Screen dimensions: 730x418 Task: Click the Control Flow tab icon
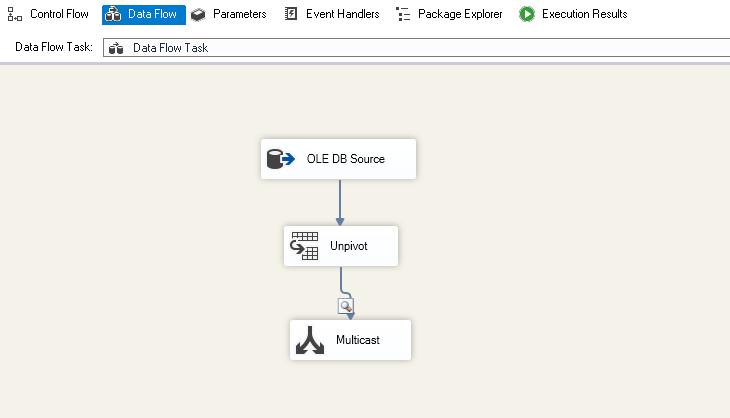pos(15,15)
